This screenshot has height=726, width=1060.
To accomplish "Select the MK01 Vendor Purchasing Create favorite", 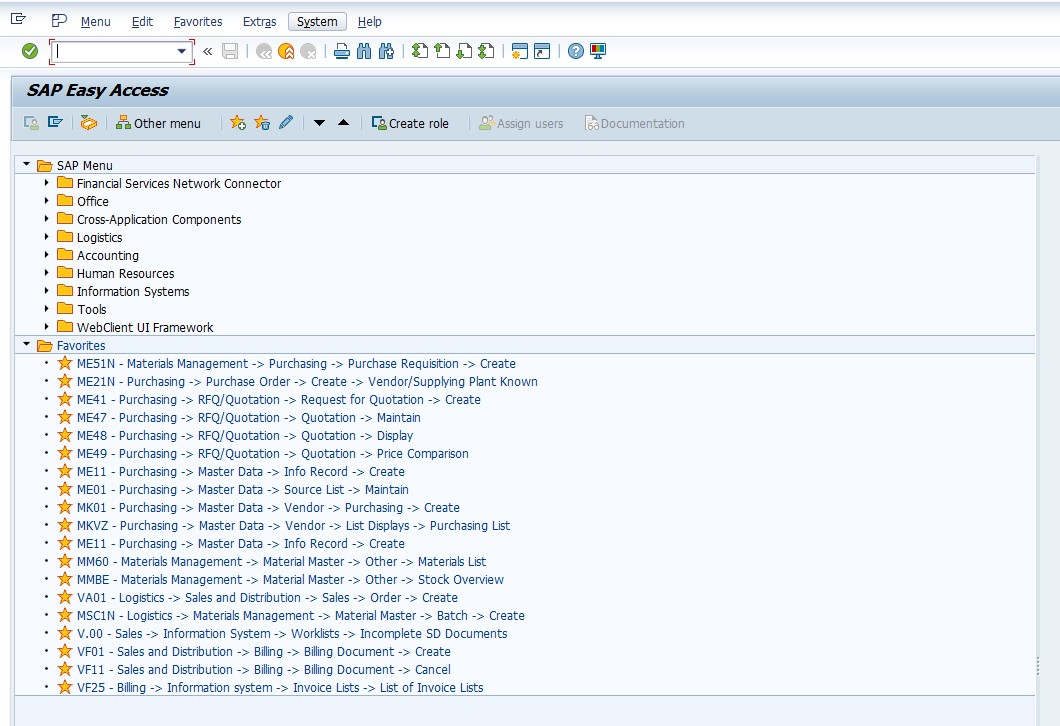I will click(268, 508).
